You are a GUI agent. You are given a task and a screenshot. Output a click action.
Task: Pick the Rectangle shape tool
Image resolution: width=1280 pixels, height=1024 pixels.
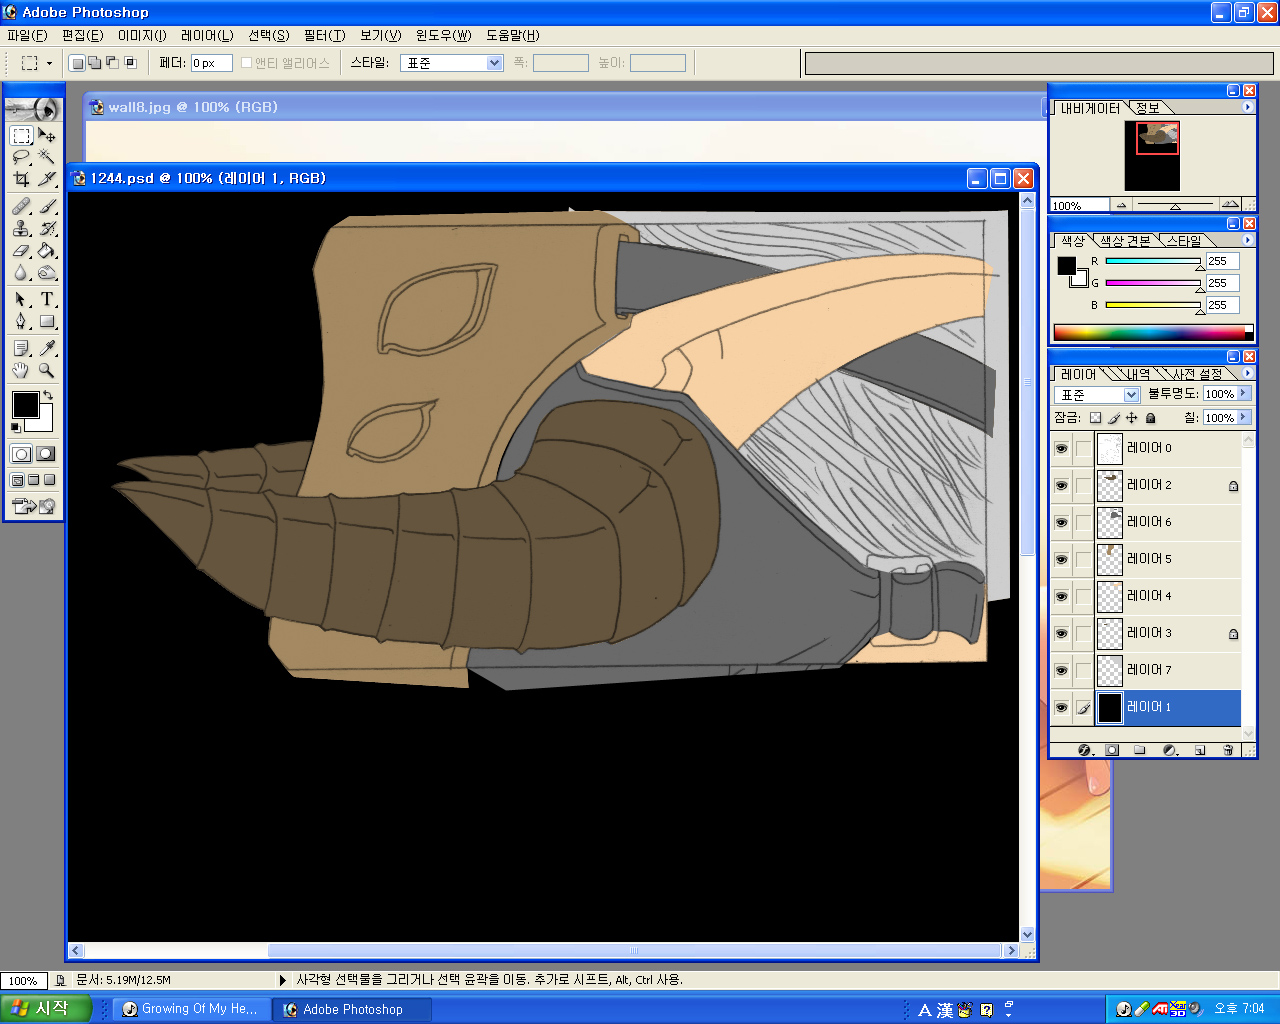click(x=47, y=321)
